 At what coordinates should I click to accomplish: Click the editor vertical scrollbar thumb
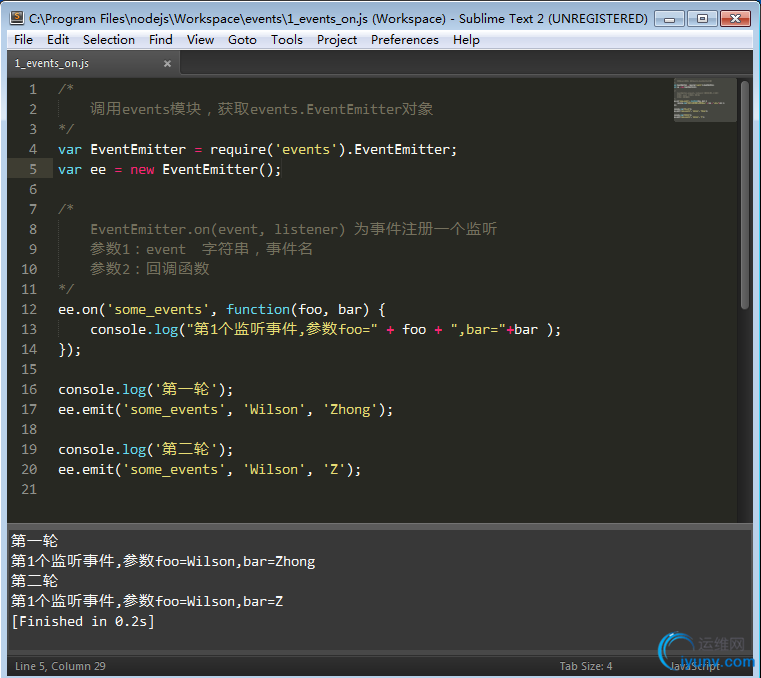[x=745, y=194]
